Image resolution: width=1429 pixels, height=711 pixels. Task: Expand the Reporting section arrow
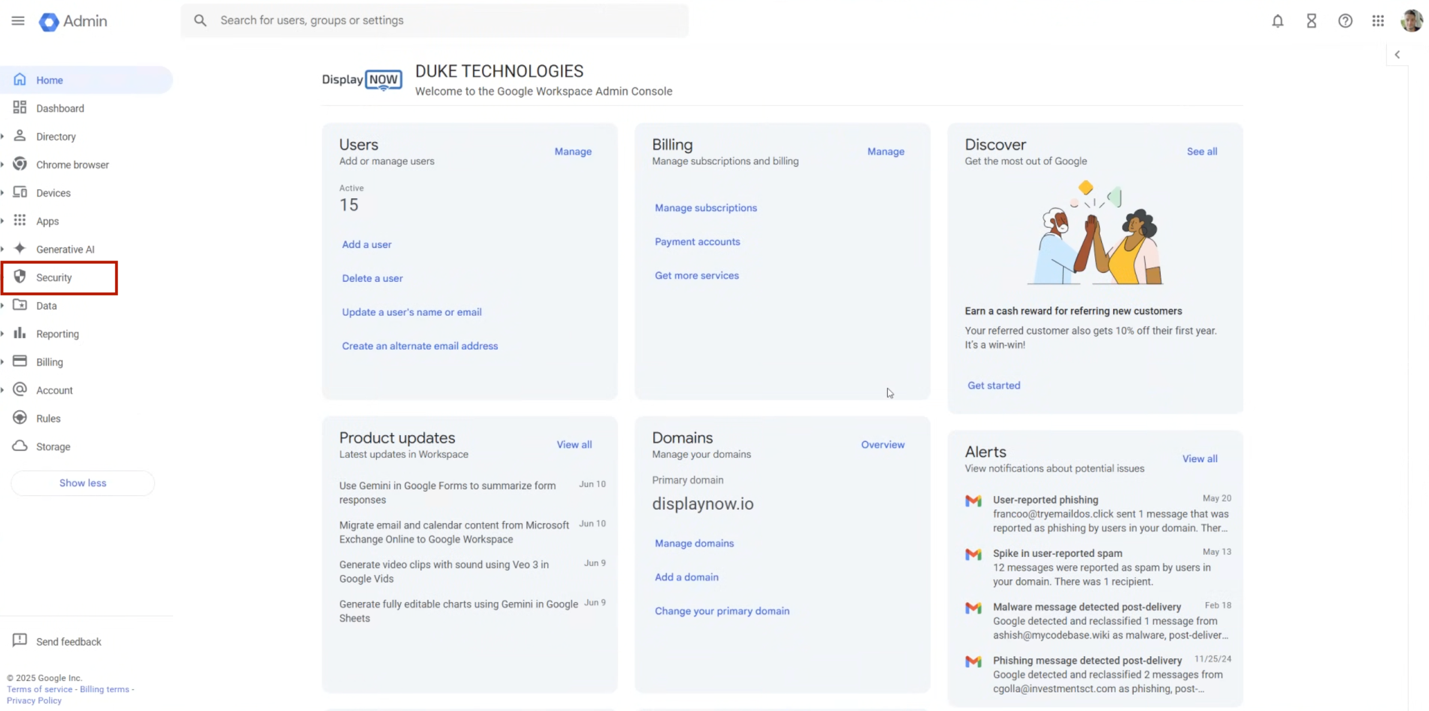click(3, 334)
